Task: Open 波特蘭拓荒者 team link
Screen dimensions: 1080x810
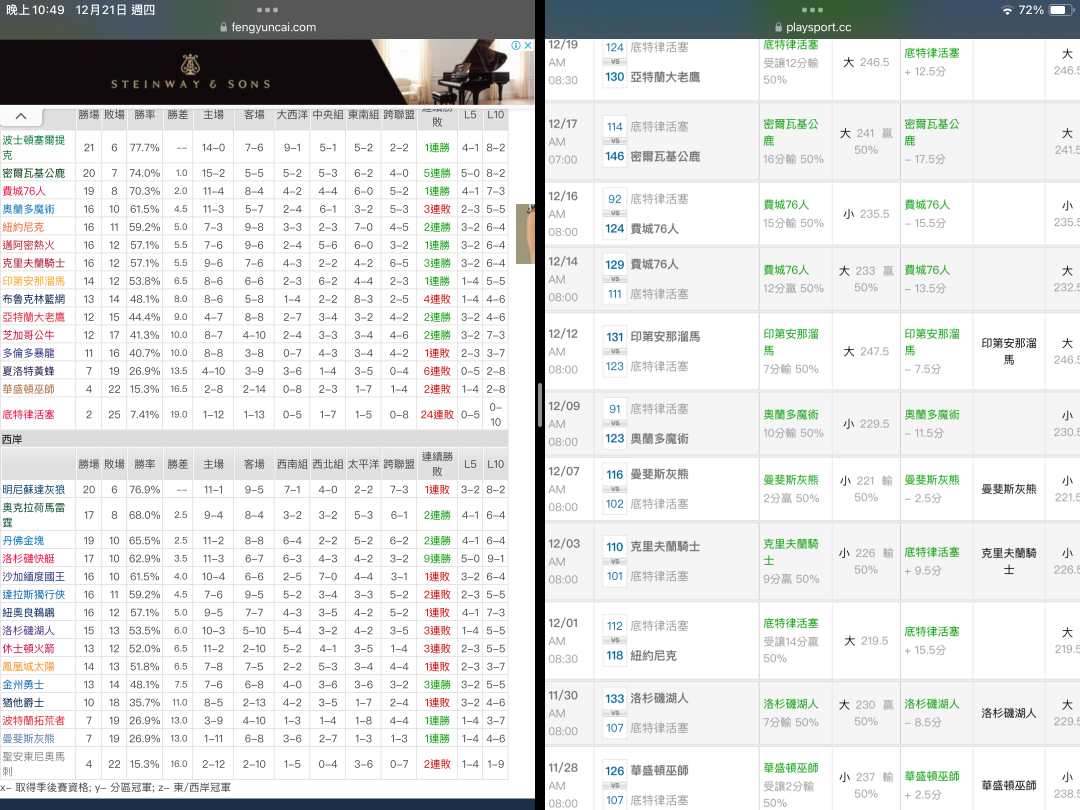Action: [34, 720]
